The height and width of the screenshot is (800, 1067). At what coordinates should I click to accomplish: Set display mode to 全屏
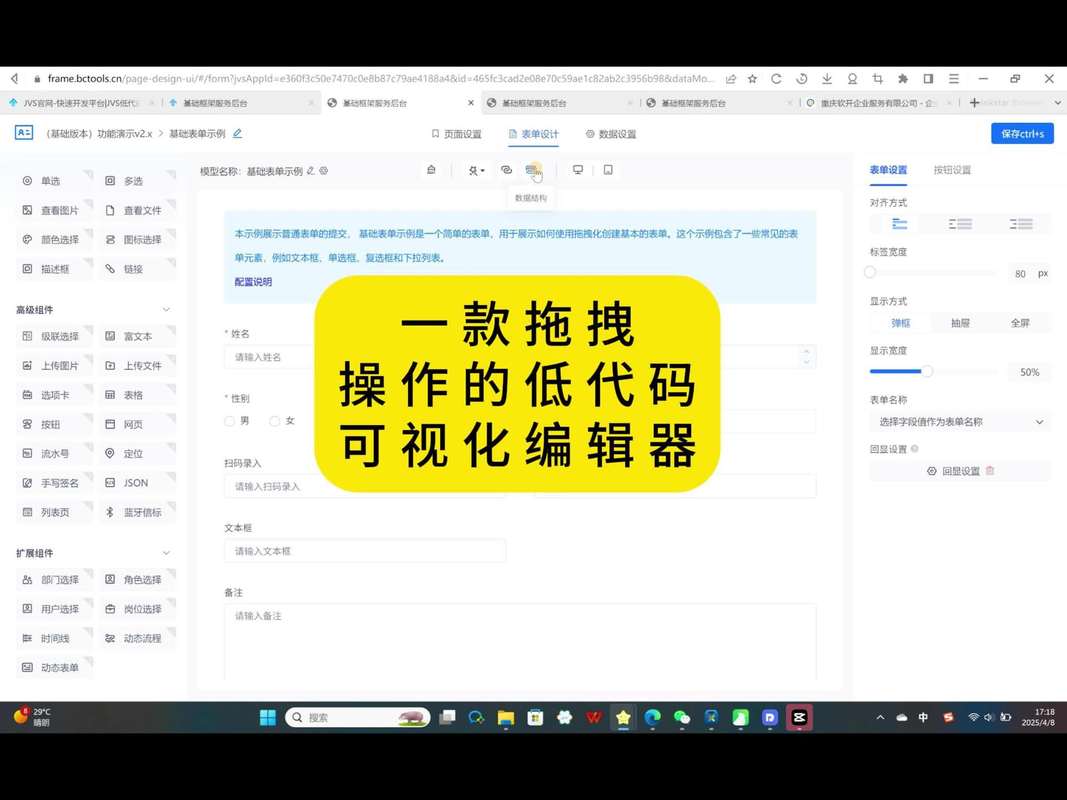(x=1020, y=323)
